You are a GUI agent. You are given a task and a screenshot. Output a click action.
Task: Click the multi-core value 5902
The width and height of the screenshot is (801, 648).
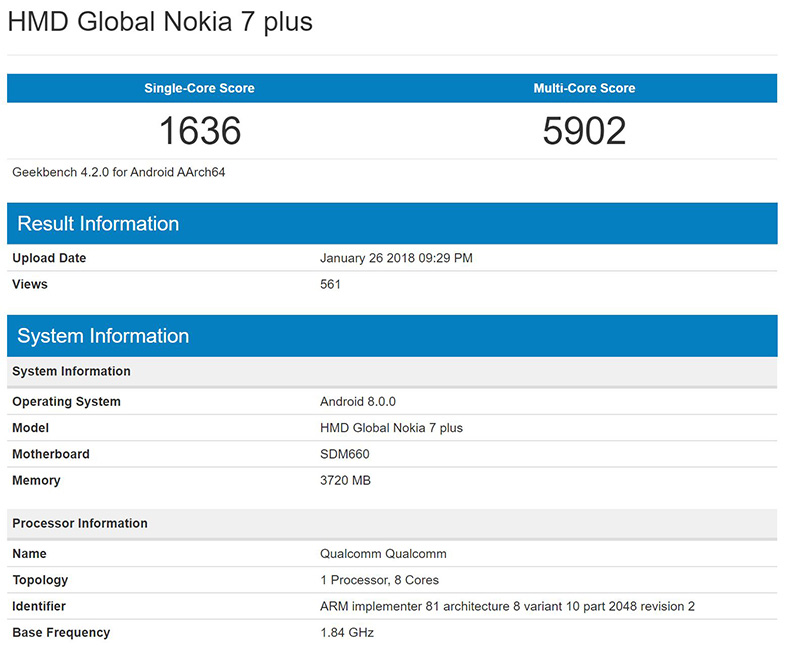pos(584,131)
